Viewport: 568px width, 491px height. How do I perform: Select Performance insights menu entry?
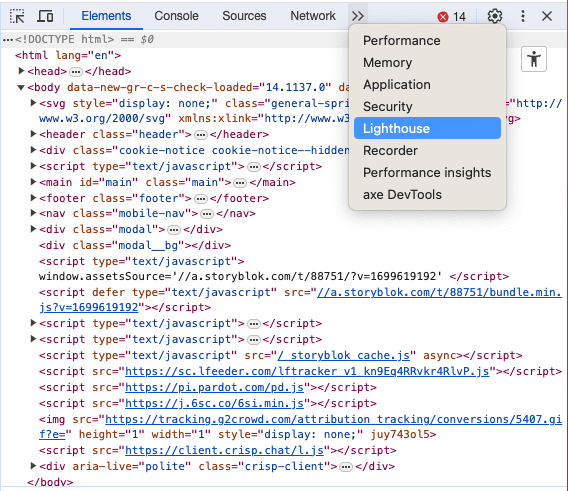click(x=427, y=172)
